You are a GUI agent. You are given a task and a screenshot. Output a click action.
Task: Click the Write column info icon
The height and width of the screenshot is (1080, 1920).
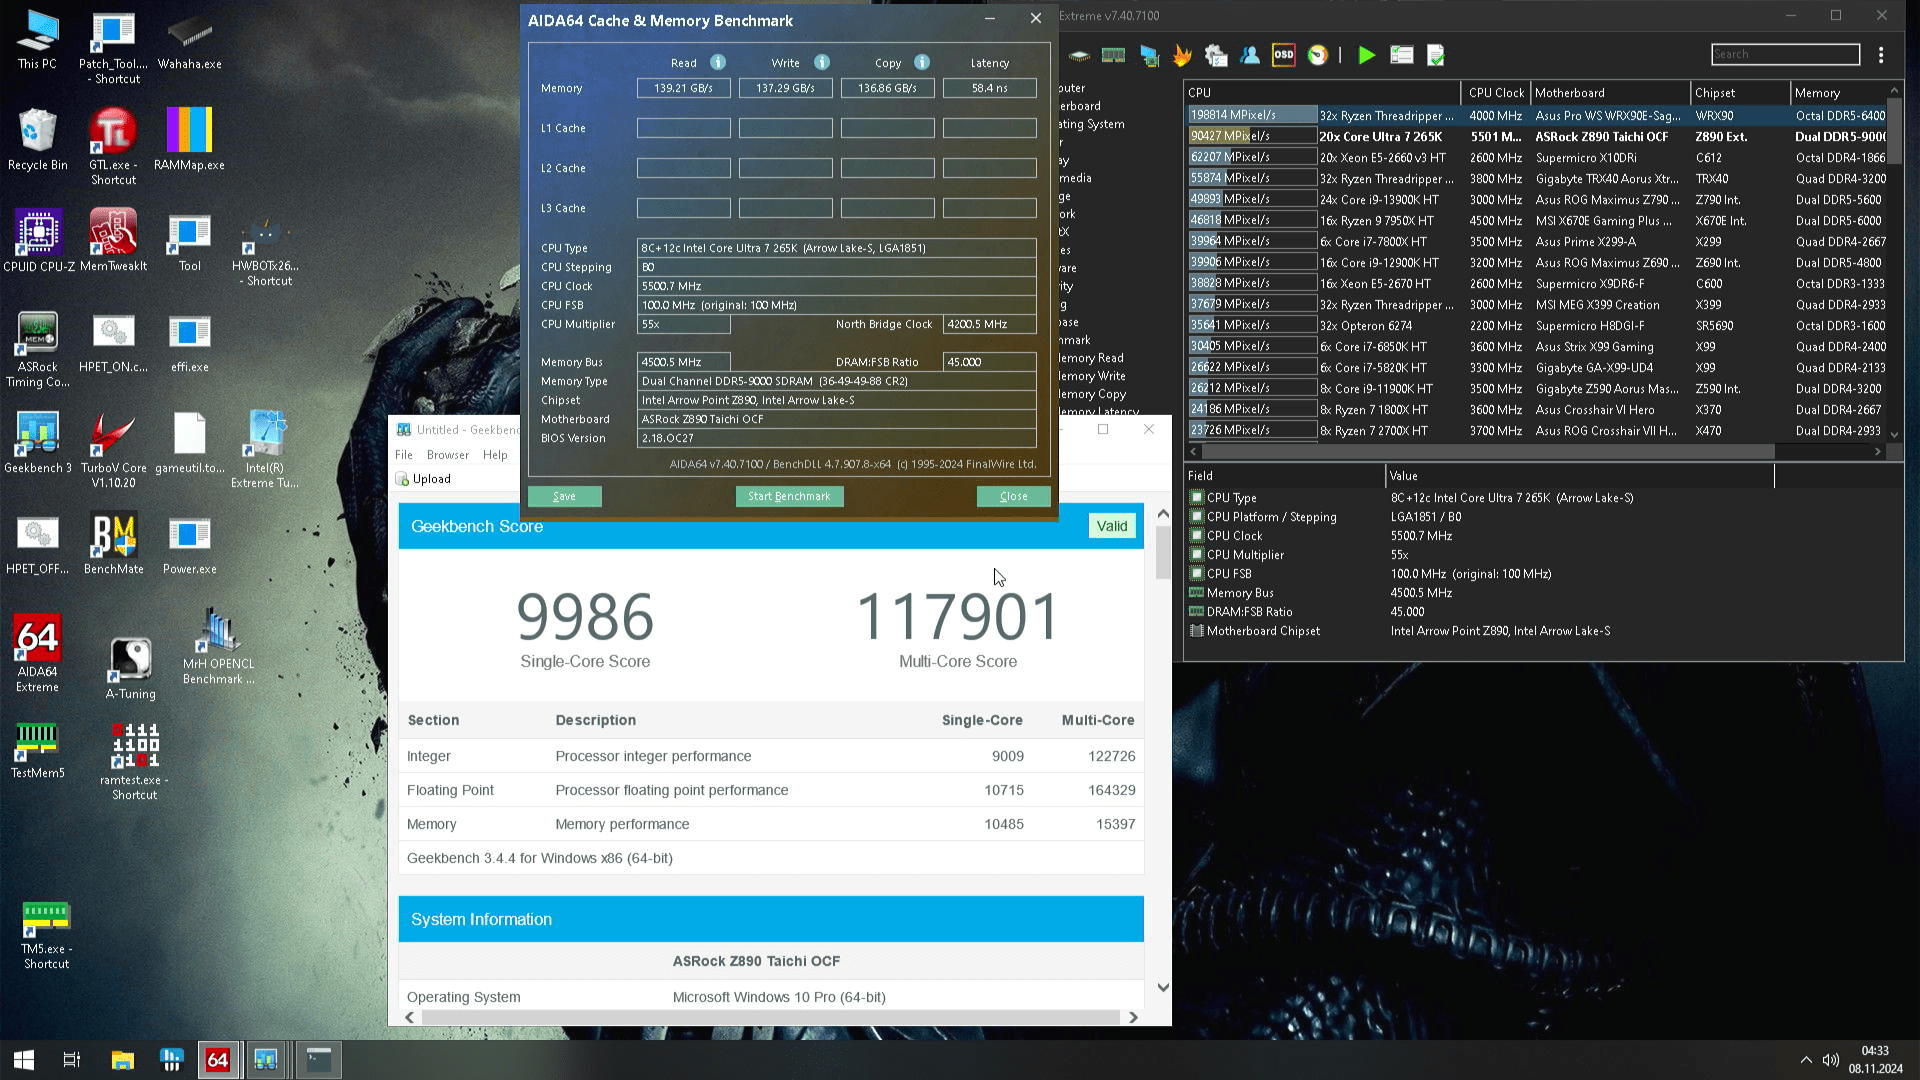822,62
